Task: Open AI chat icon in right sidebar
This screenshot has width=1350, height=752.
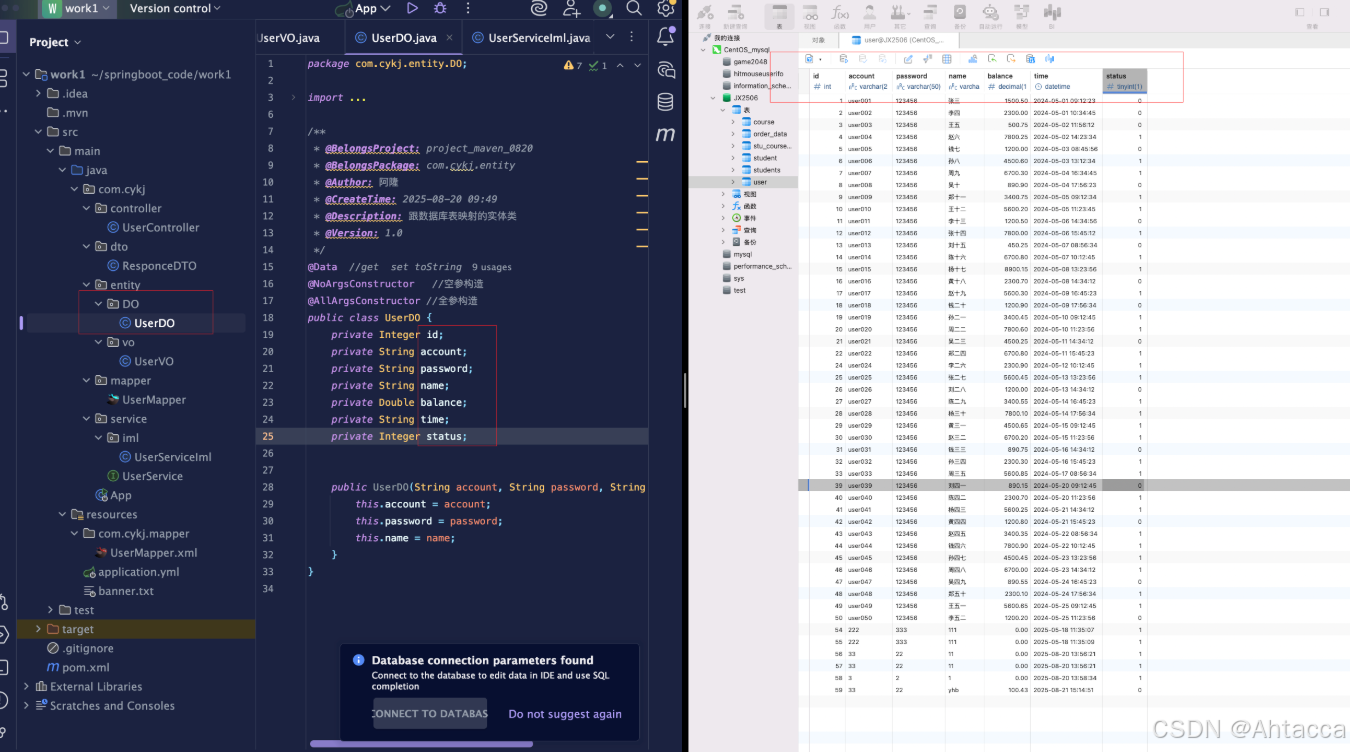Action: tap(665, 69)
